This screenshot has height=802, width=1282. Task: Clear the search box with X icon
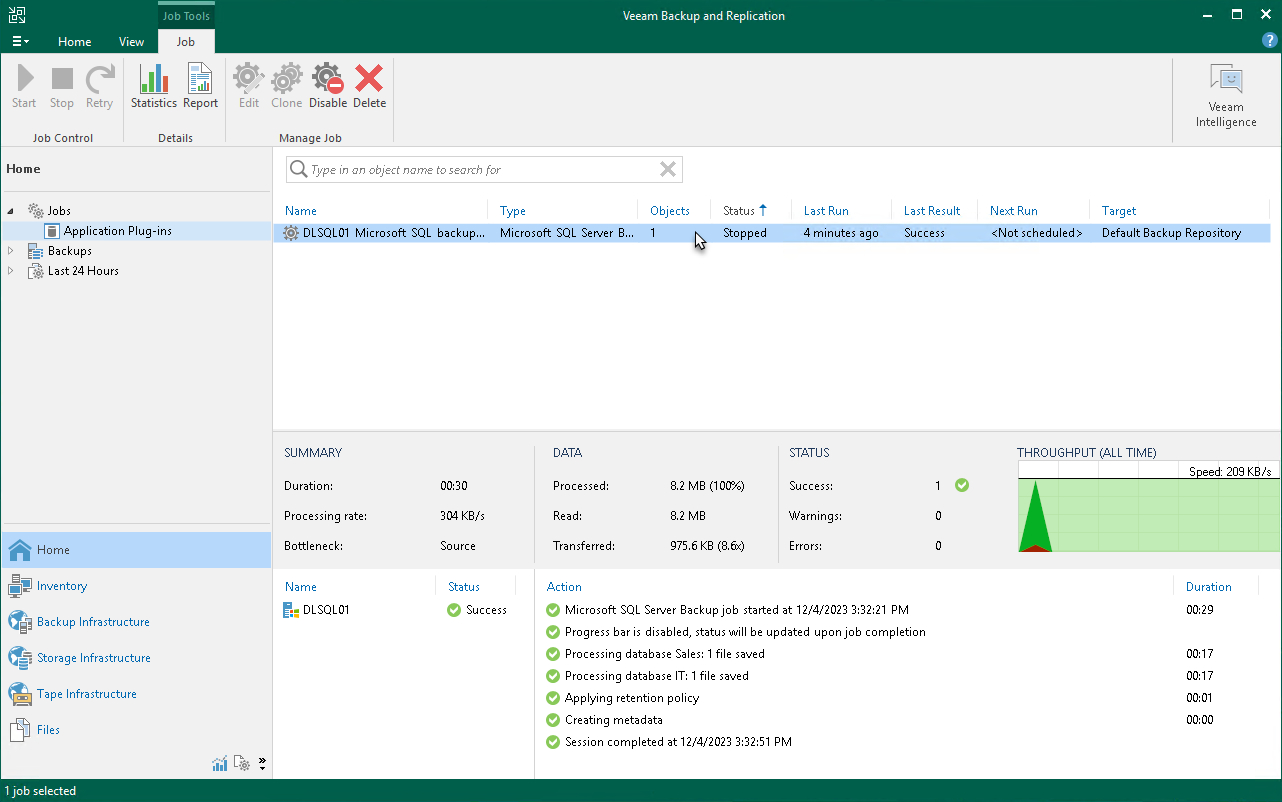[x=668, y=170]
